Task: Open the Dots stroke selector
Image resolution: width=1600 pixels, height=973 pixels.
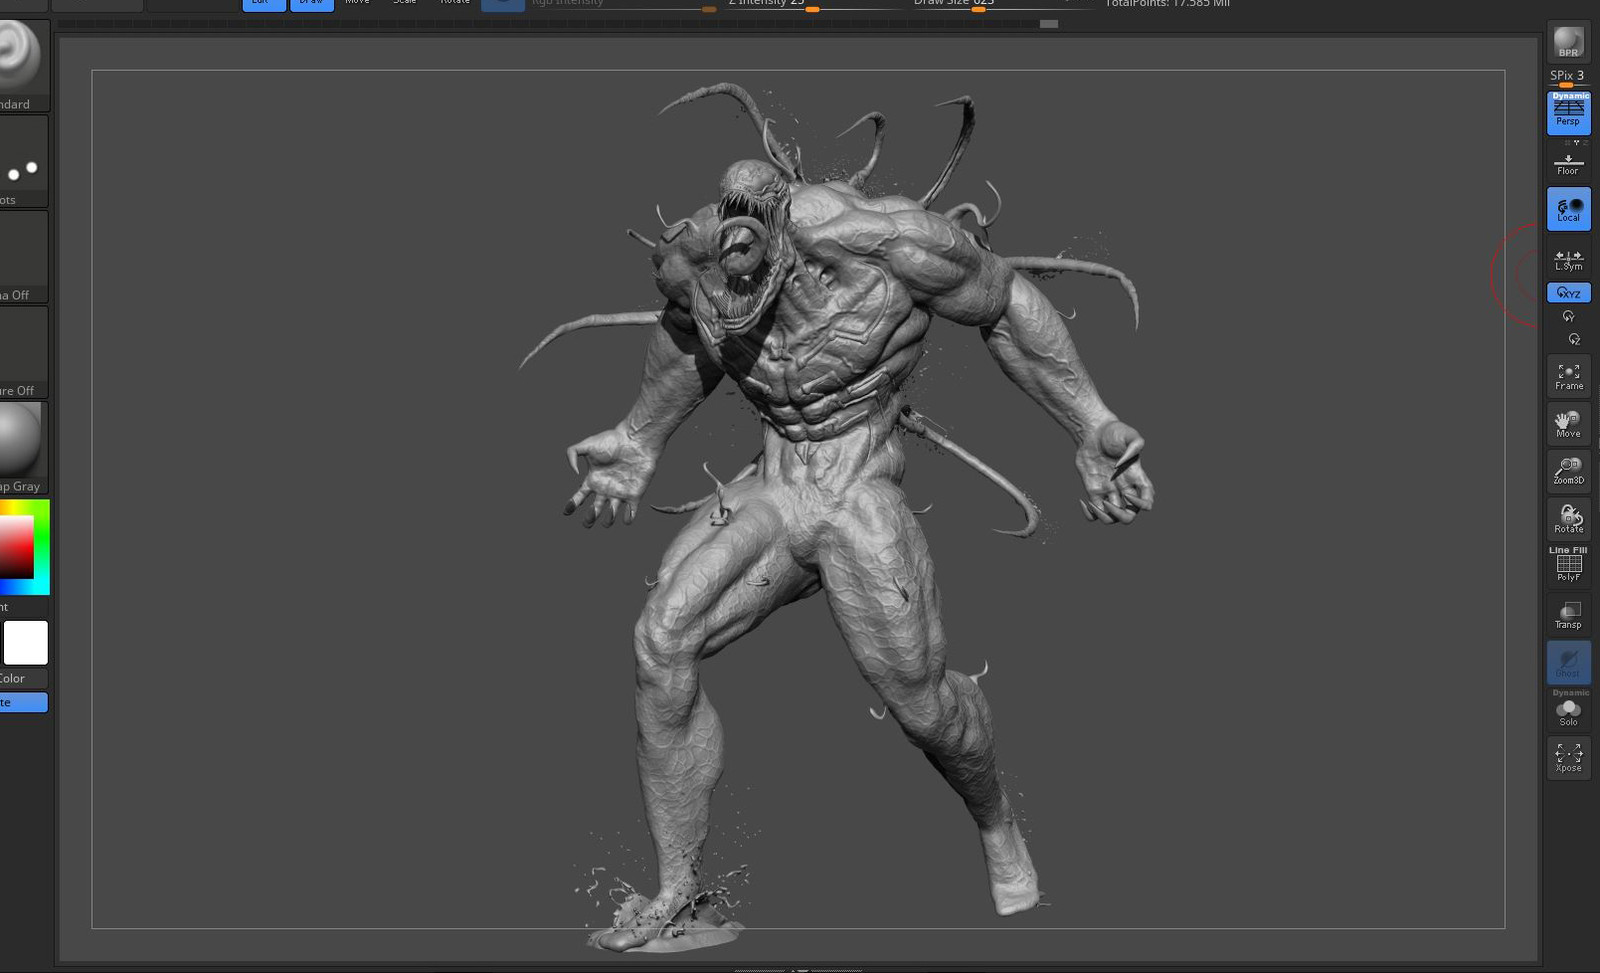Action: 22,162
